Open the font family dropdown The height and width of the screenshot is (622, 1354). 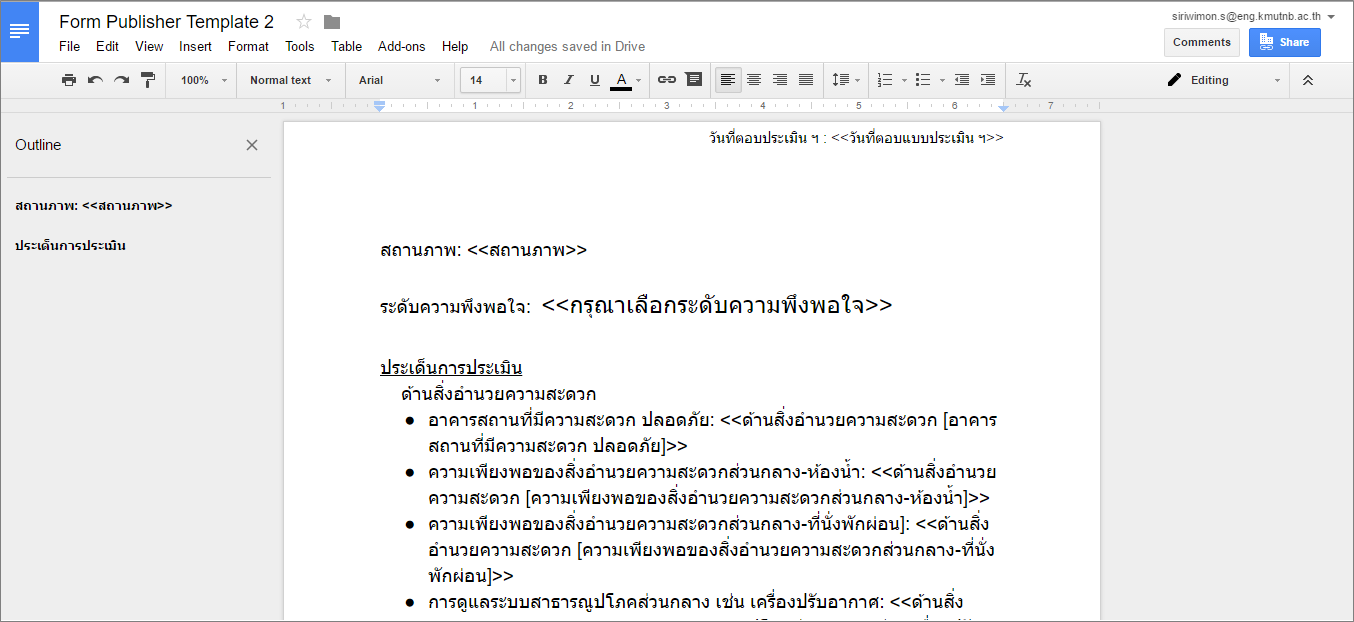click(399, 80)
